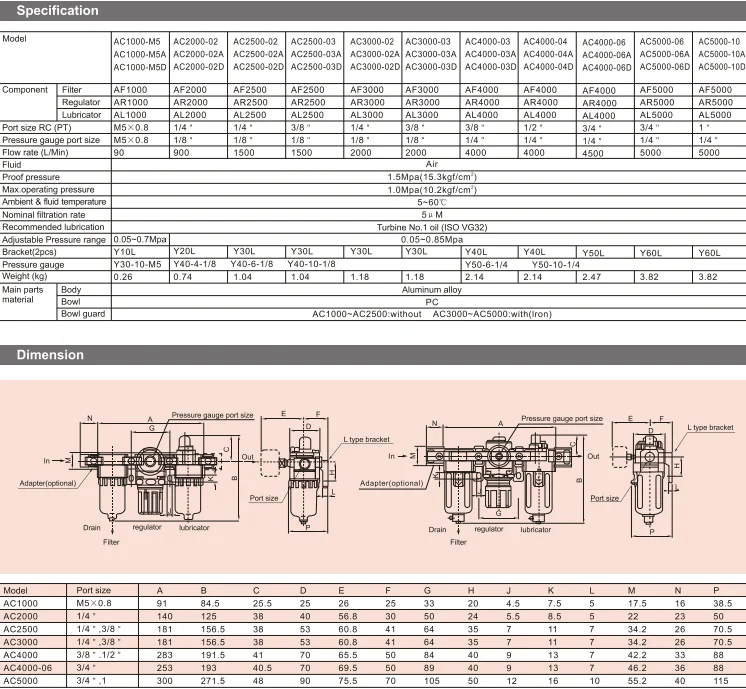Click the weight value 0.26

point(123,277)
